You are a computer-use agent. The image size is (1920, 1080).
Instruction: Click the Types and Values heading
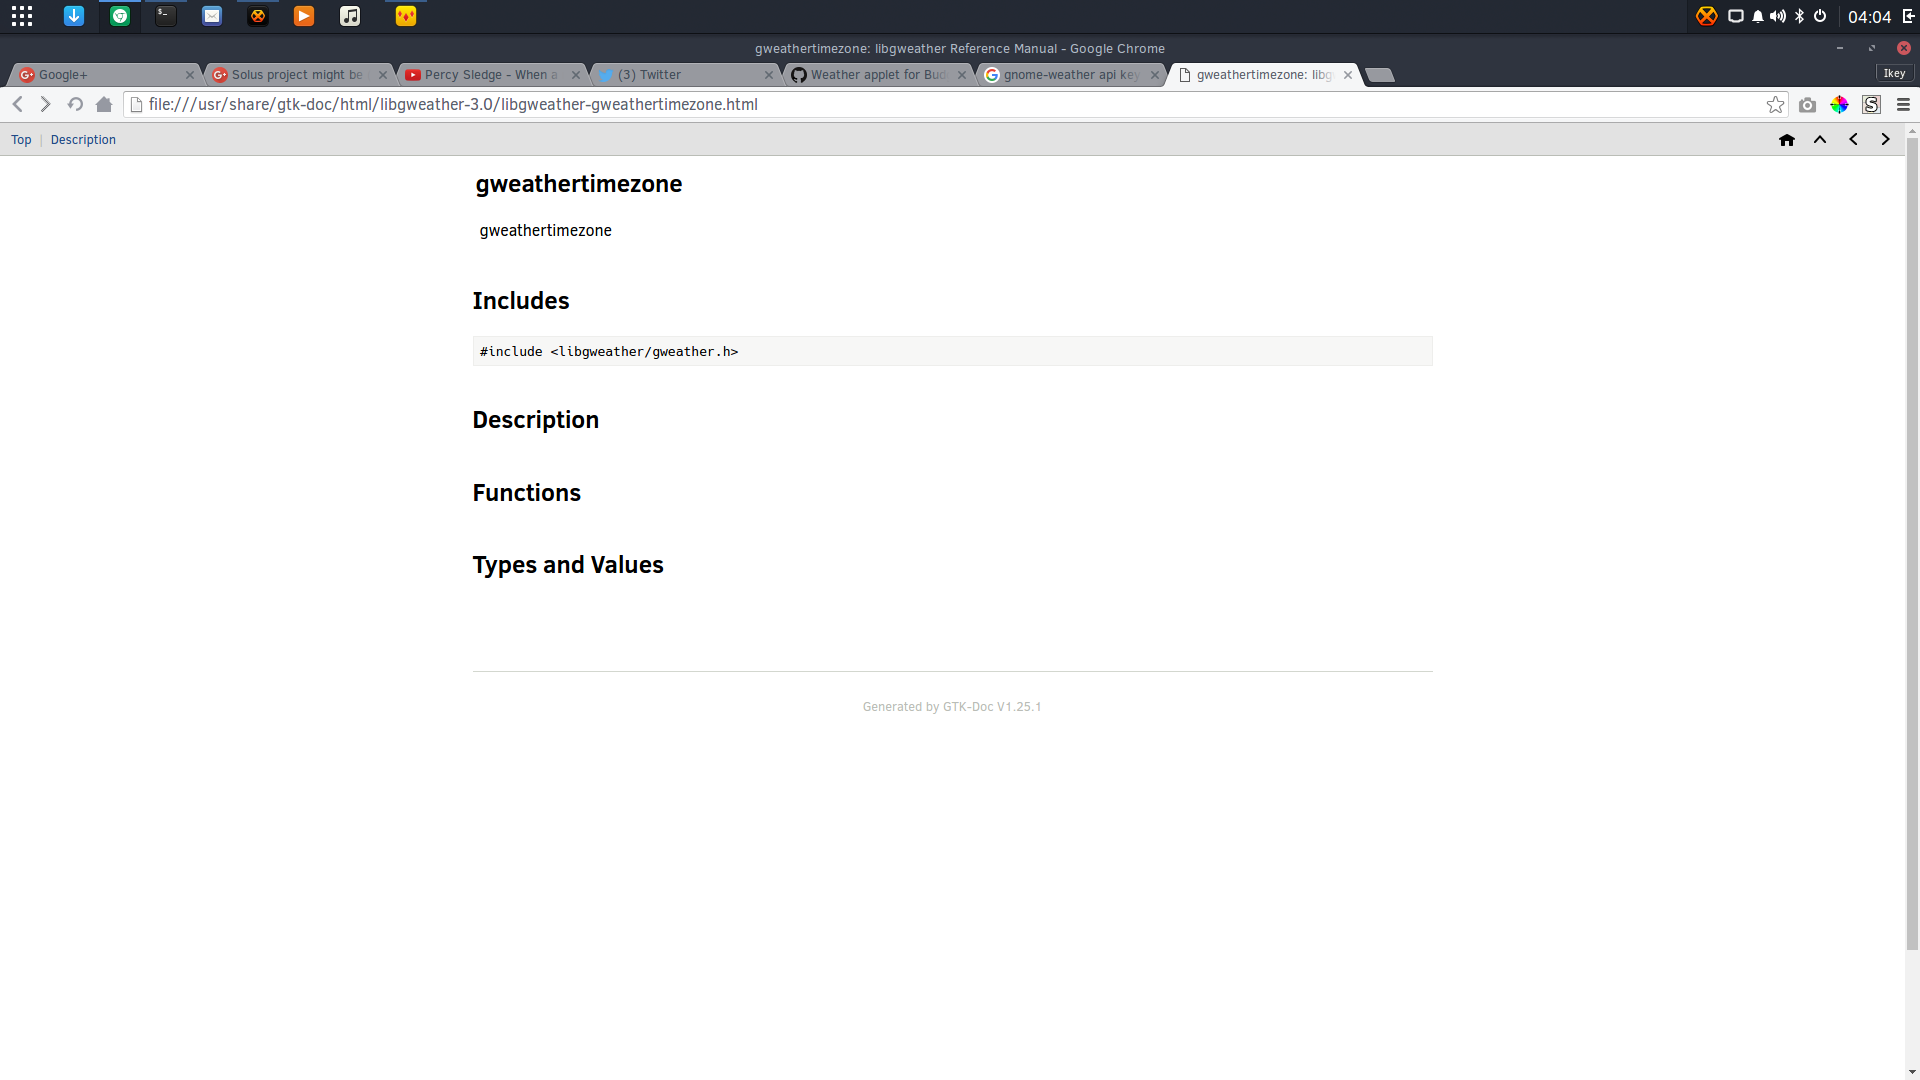[x=568, y=565]
